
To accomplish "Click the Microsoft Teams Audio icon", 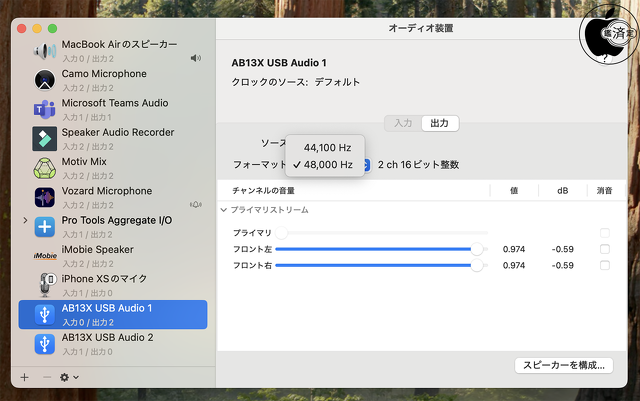I will point(45,109).
